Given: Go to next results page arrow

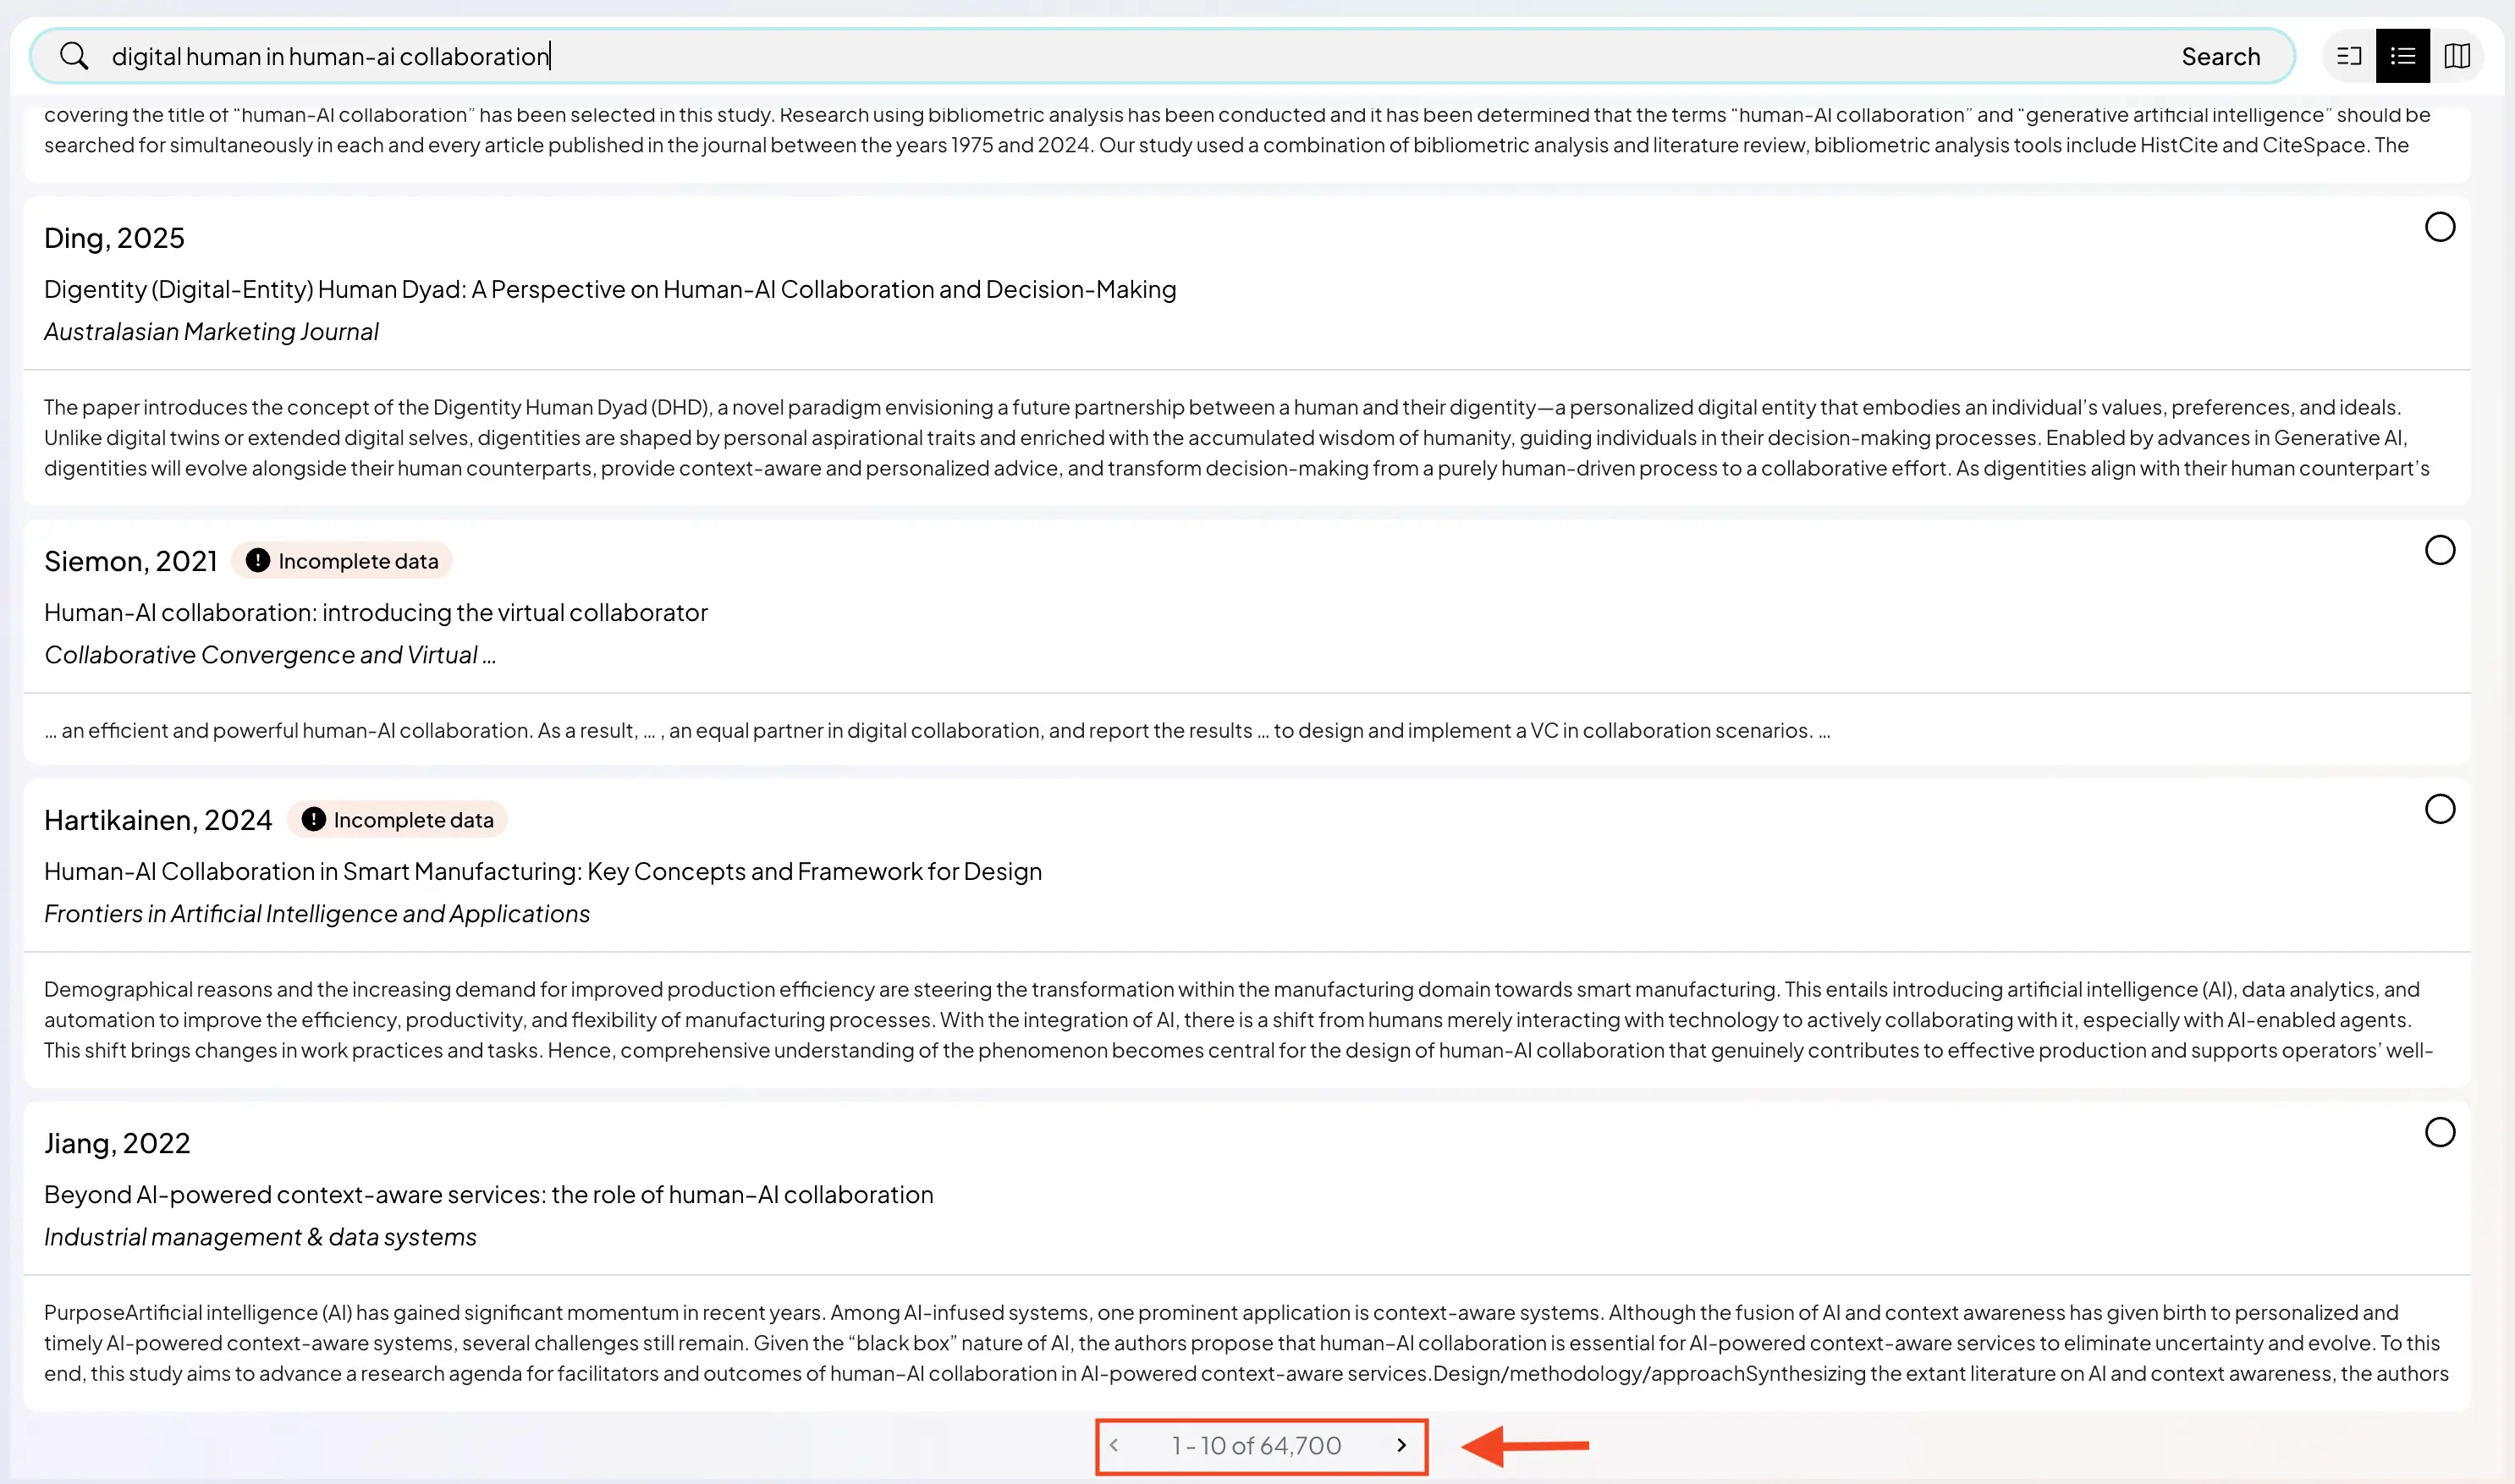Looking at the screenshot, I should 1401,1446.
